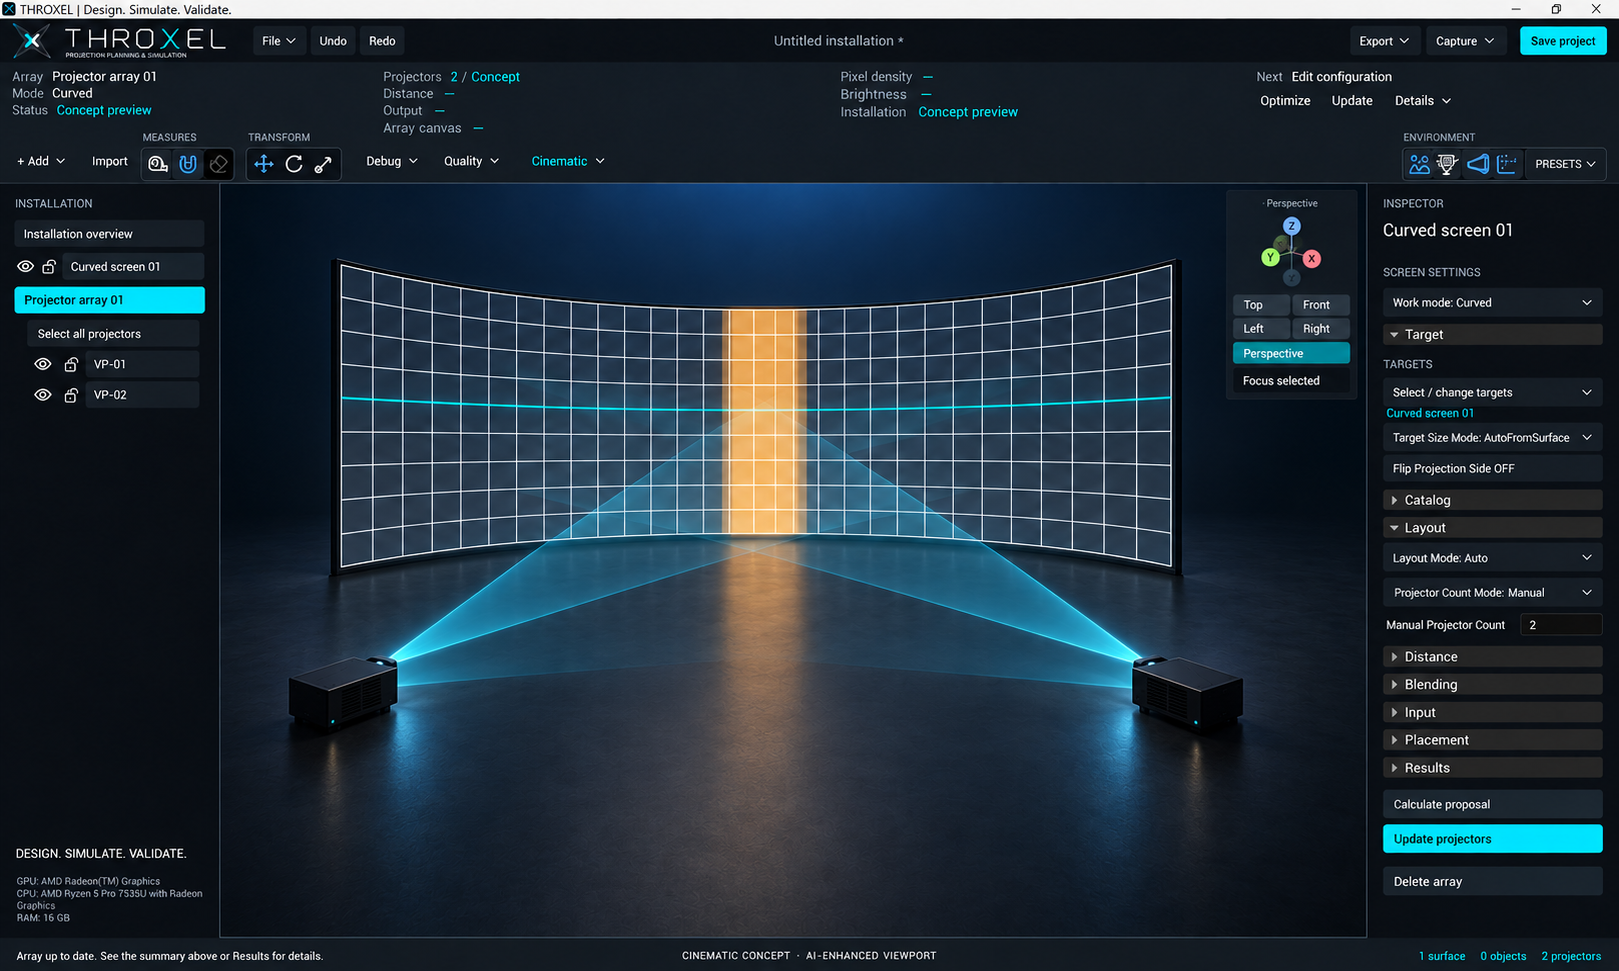Click the Update projectors button

tap(1492, 839)
